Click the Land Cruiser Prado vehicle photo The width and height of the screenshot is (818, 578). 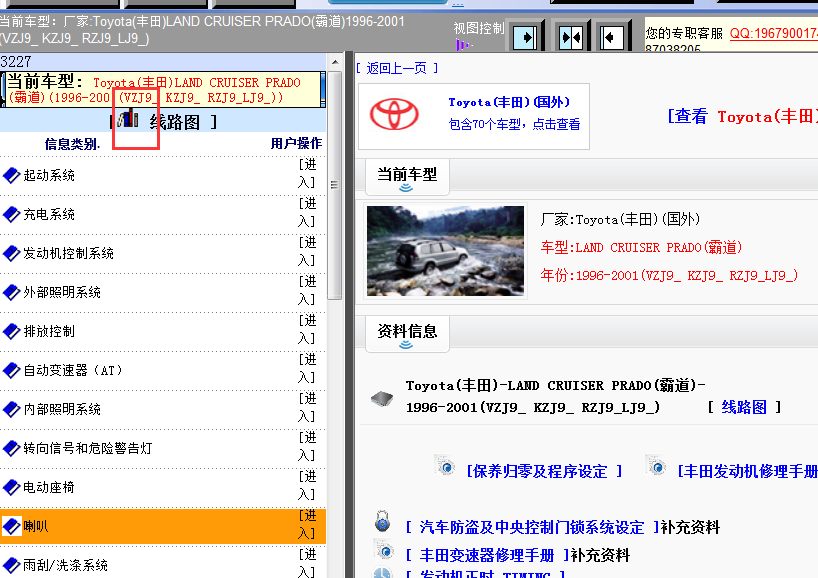[446, 251]
